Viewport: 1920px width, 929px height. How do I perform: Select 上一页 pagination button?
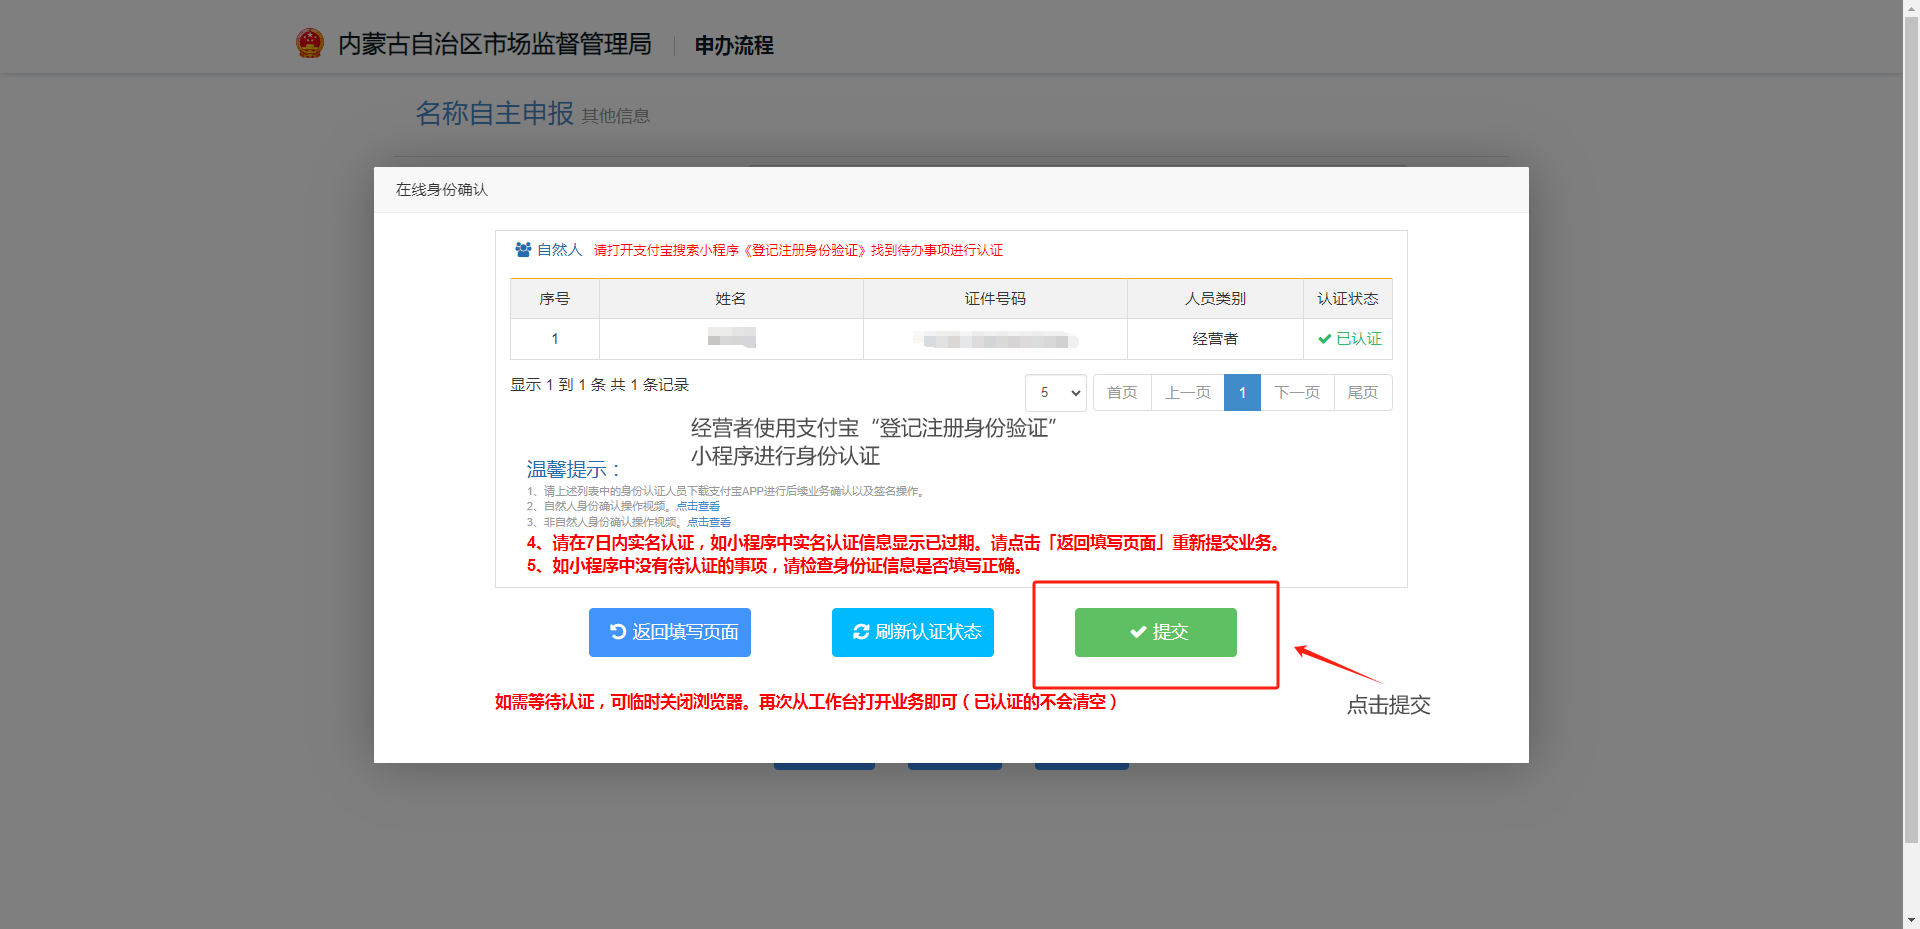click(x=1187, y=393)
